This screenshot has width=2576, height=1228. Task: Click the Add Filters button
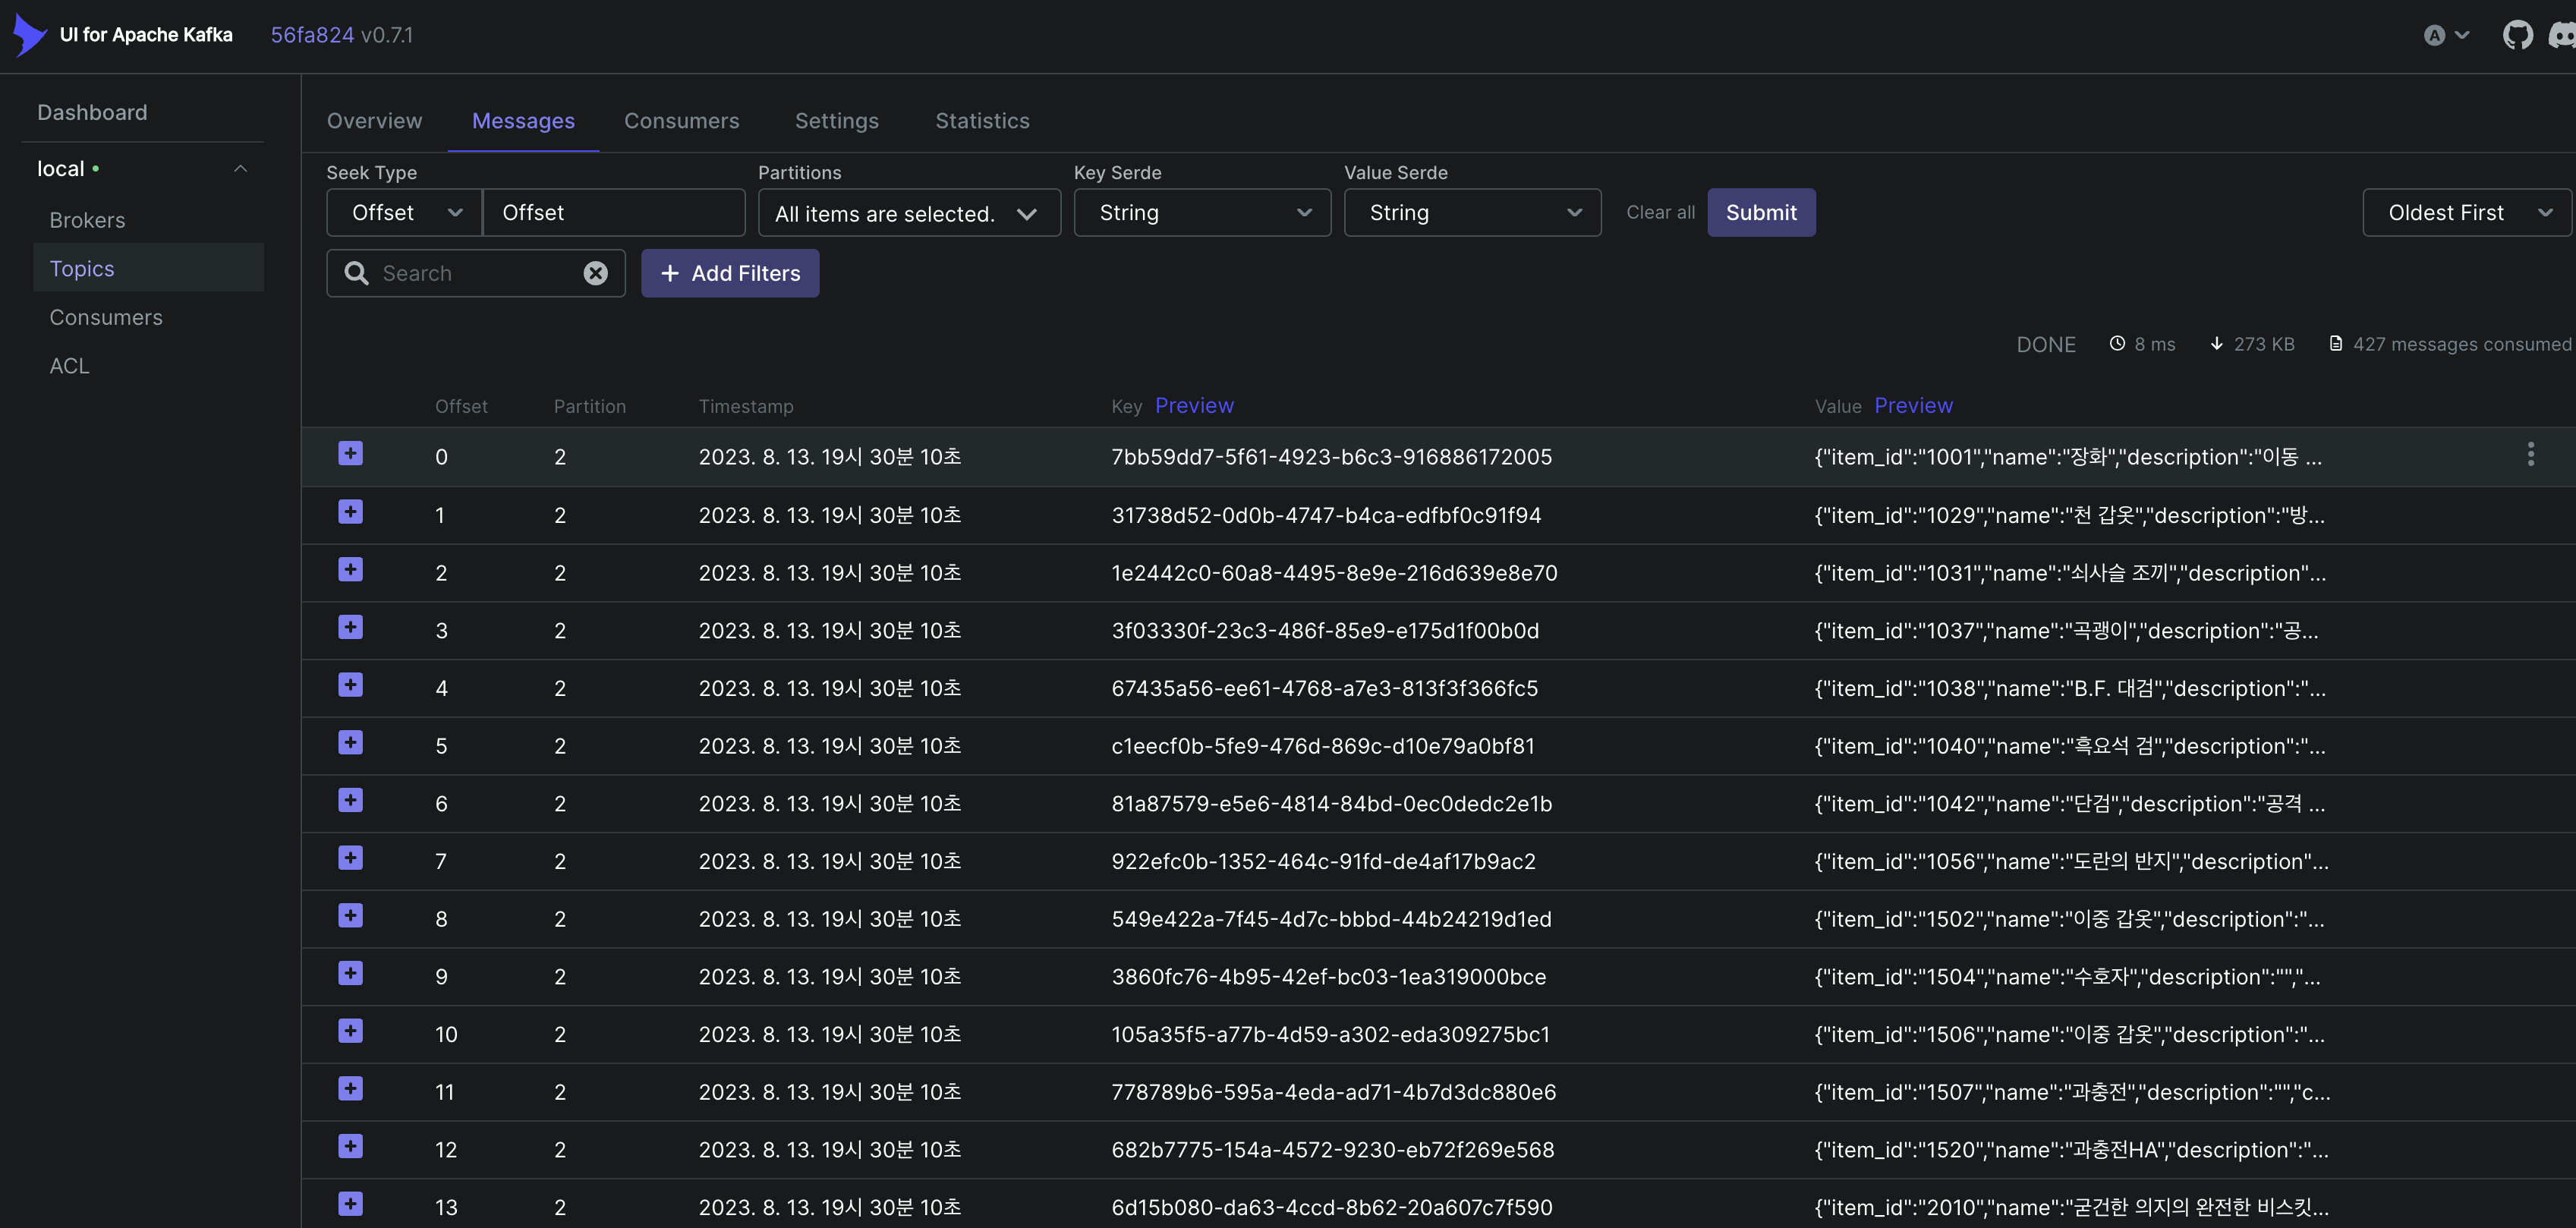(x=729, y=273)
